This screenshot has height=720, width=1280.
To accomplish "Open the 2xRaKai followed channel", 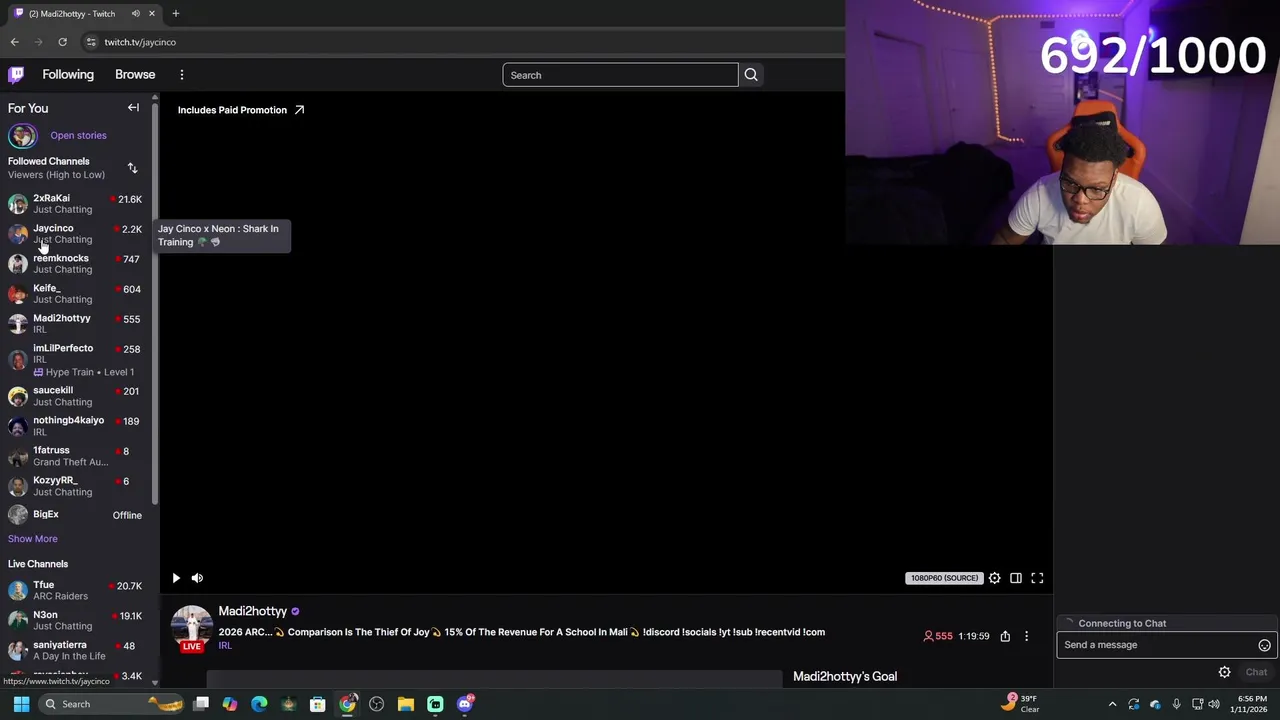I will coord(78,204).
